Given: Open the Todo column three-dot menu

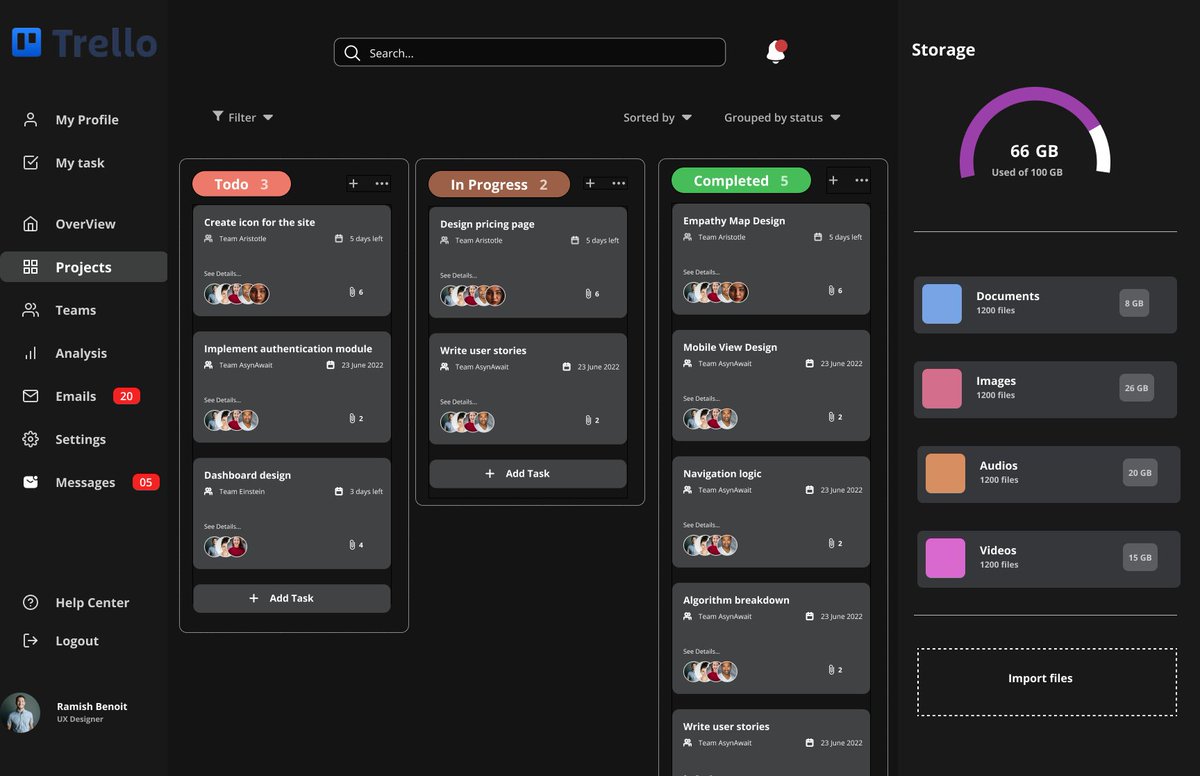Looking at the screenshot, I should point(382,183).
